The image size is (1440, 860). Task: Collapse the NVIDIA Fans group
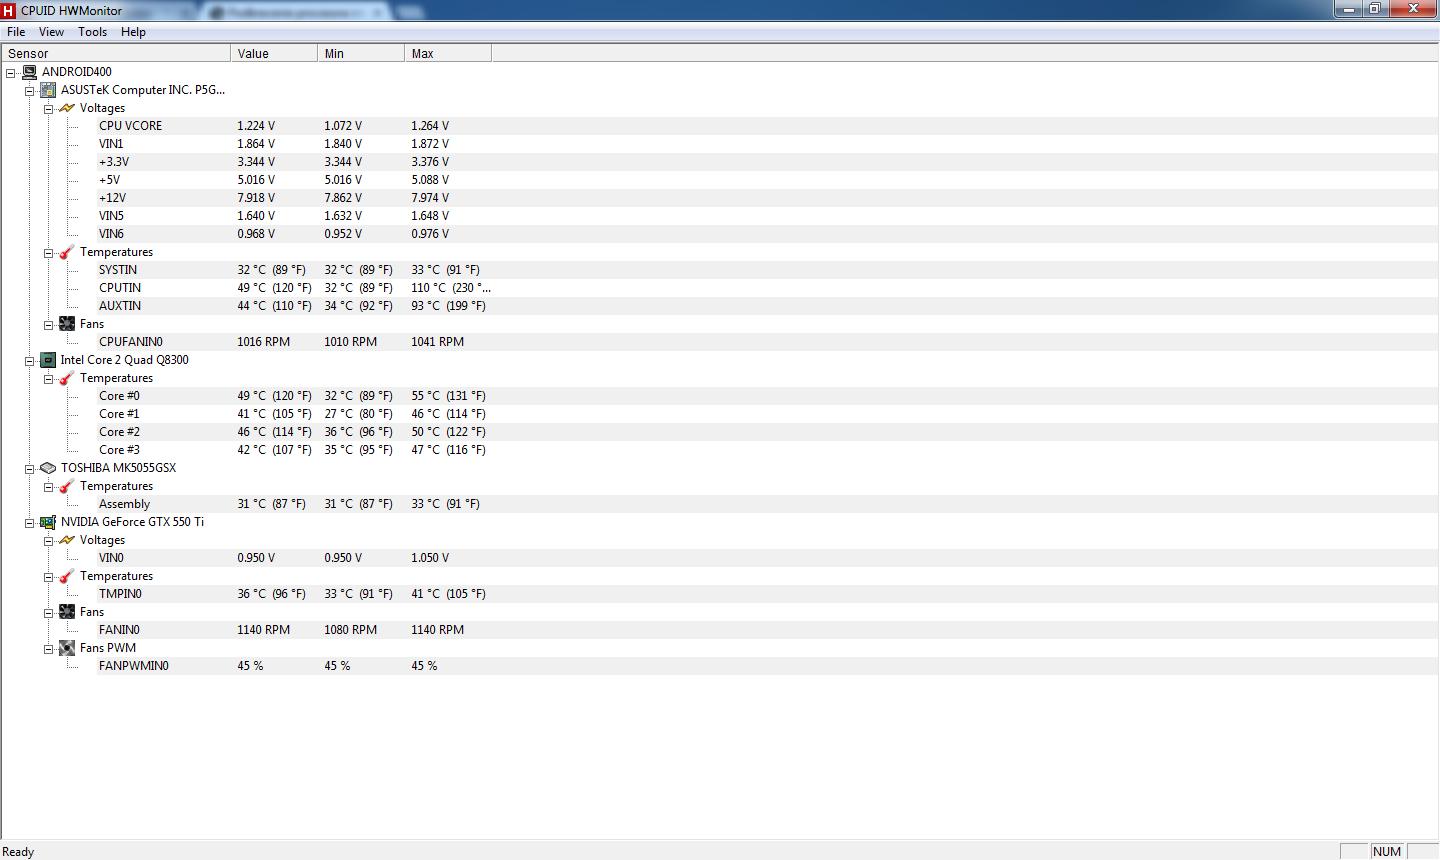coord(48,613)
